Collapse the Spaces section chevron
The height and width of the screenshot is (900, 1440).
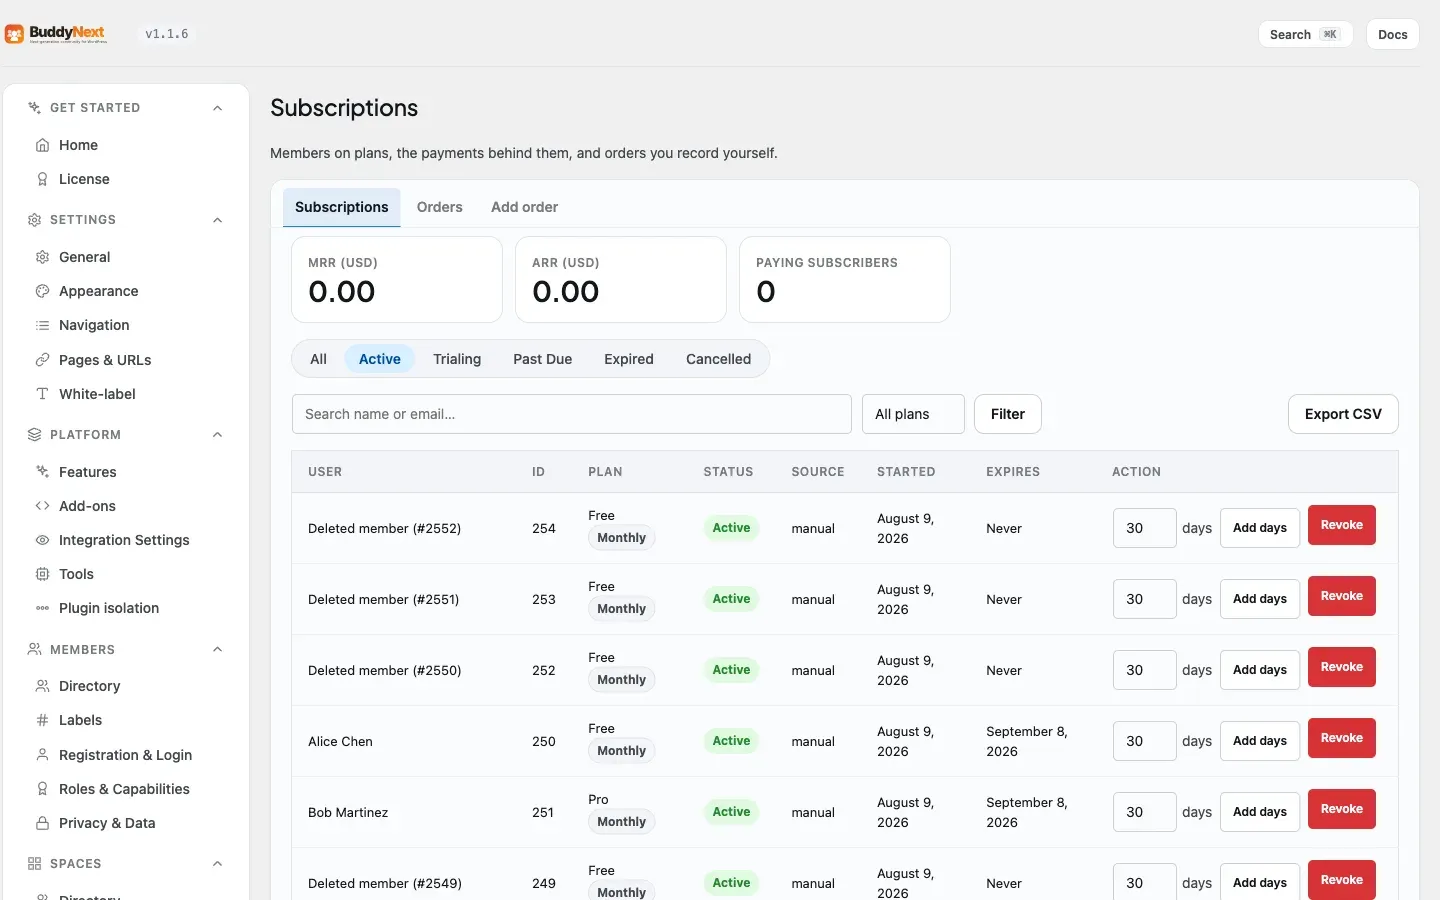click(217, 864)
